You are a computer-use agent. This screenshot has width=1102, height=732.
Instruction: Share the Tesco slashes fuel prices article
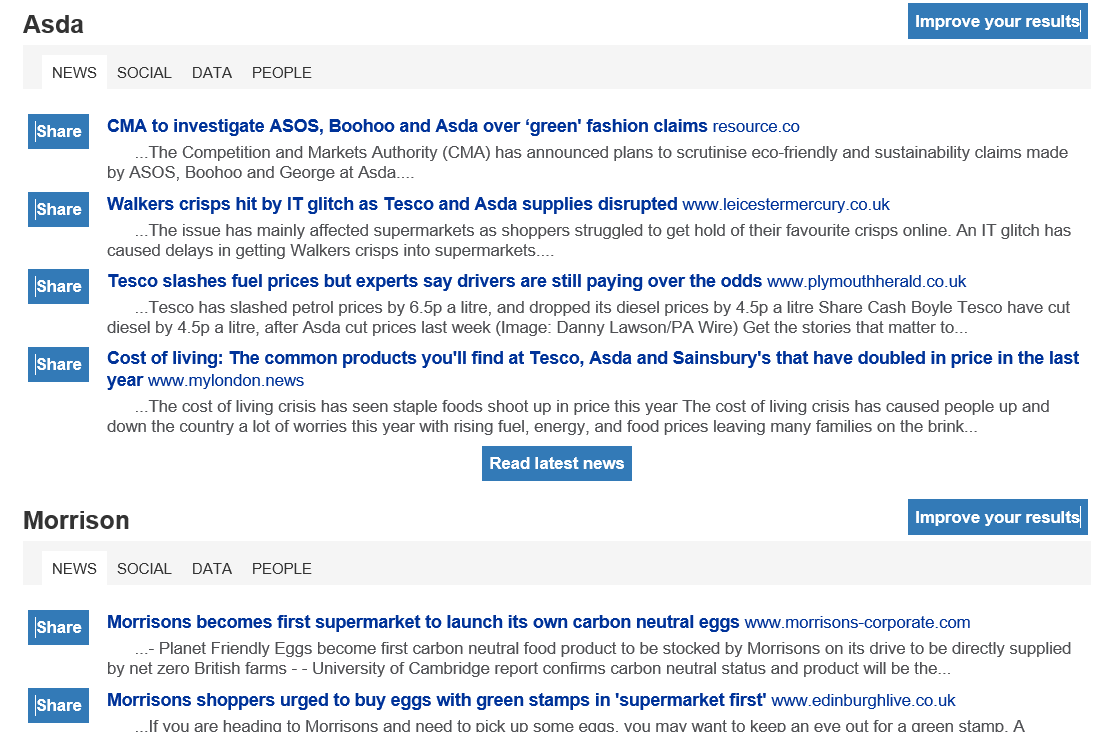coord(58,287)
